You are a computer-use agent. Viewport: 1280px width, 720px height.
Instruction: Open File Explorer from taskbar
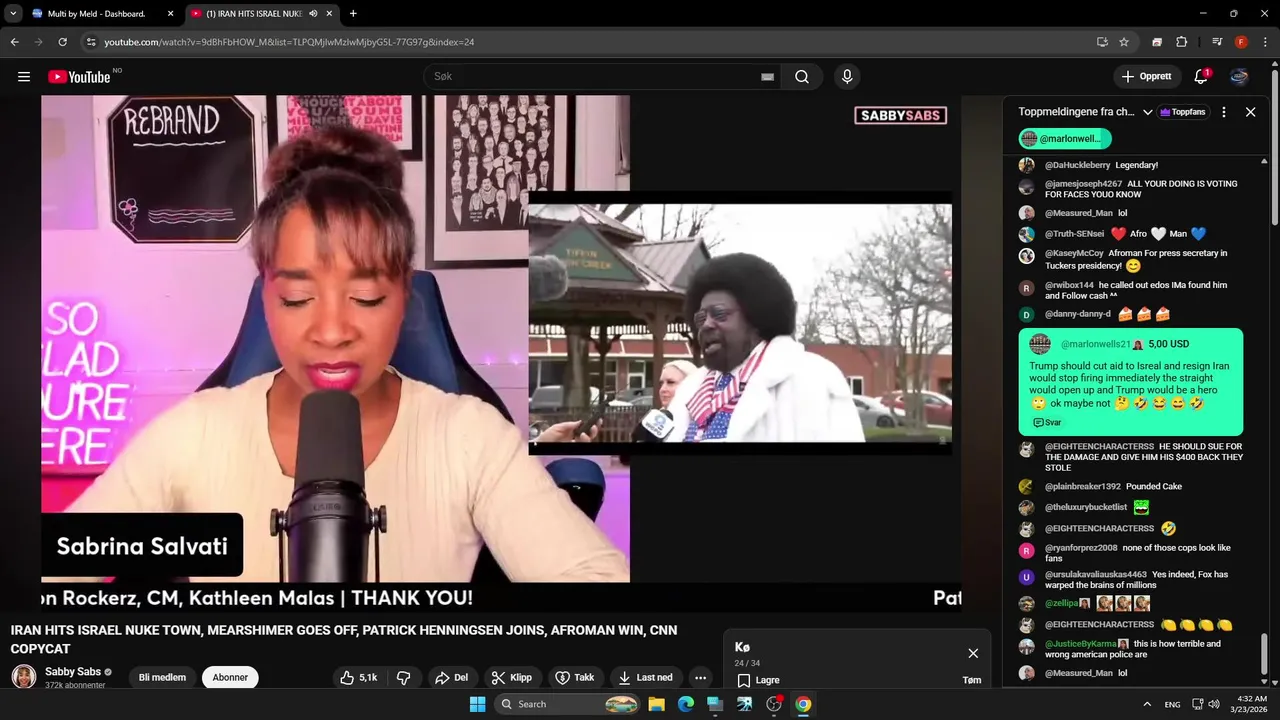[x=656, y=704]
